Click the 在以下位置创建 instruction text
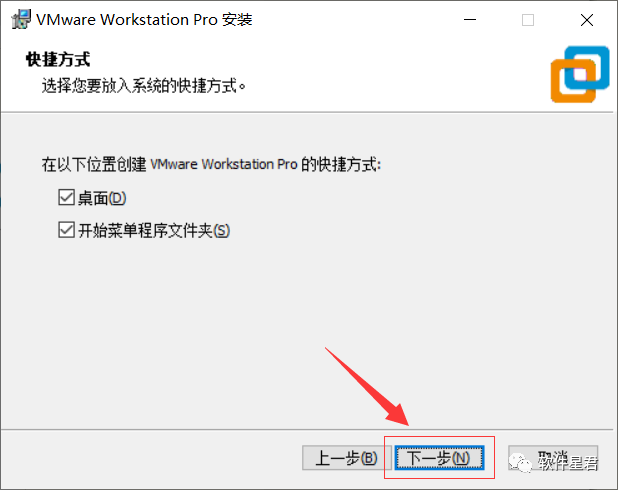The image size is (618, 490). [x=211, y=164]
